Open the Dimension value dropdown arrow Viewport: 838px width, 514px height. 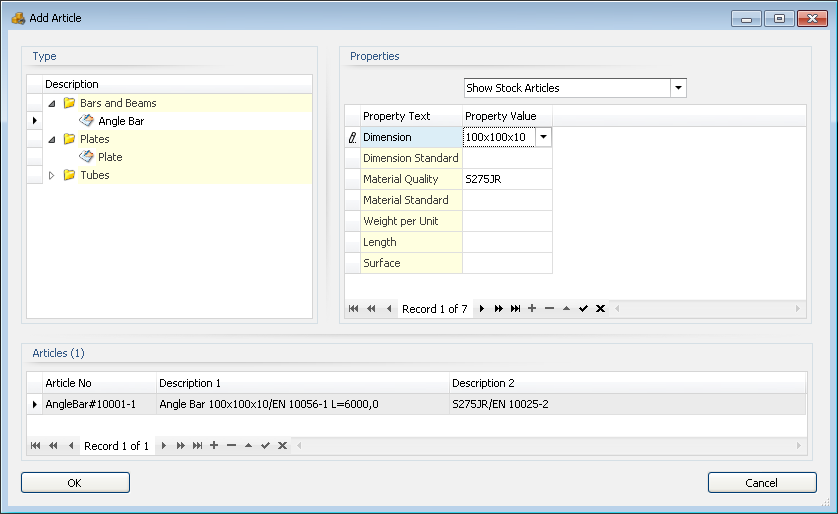click(543, 137)
